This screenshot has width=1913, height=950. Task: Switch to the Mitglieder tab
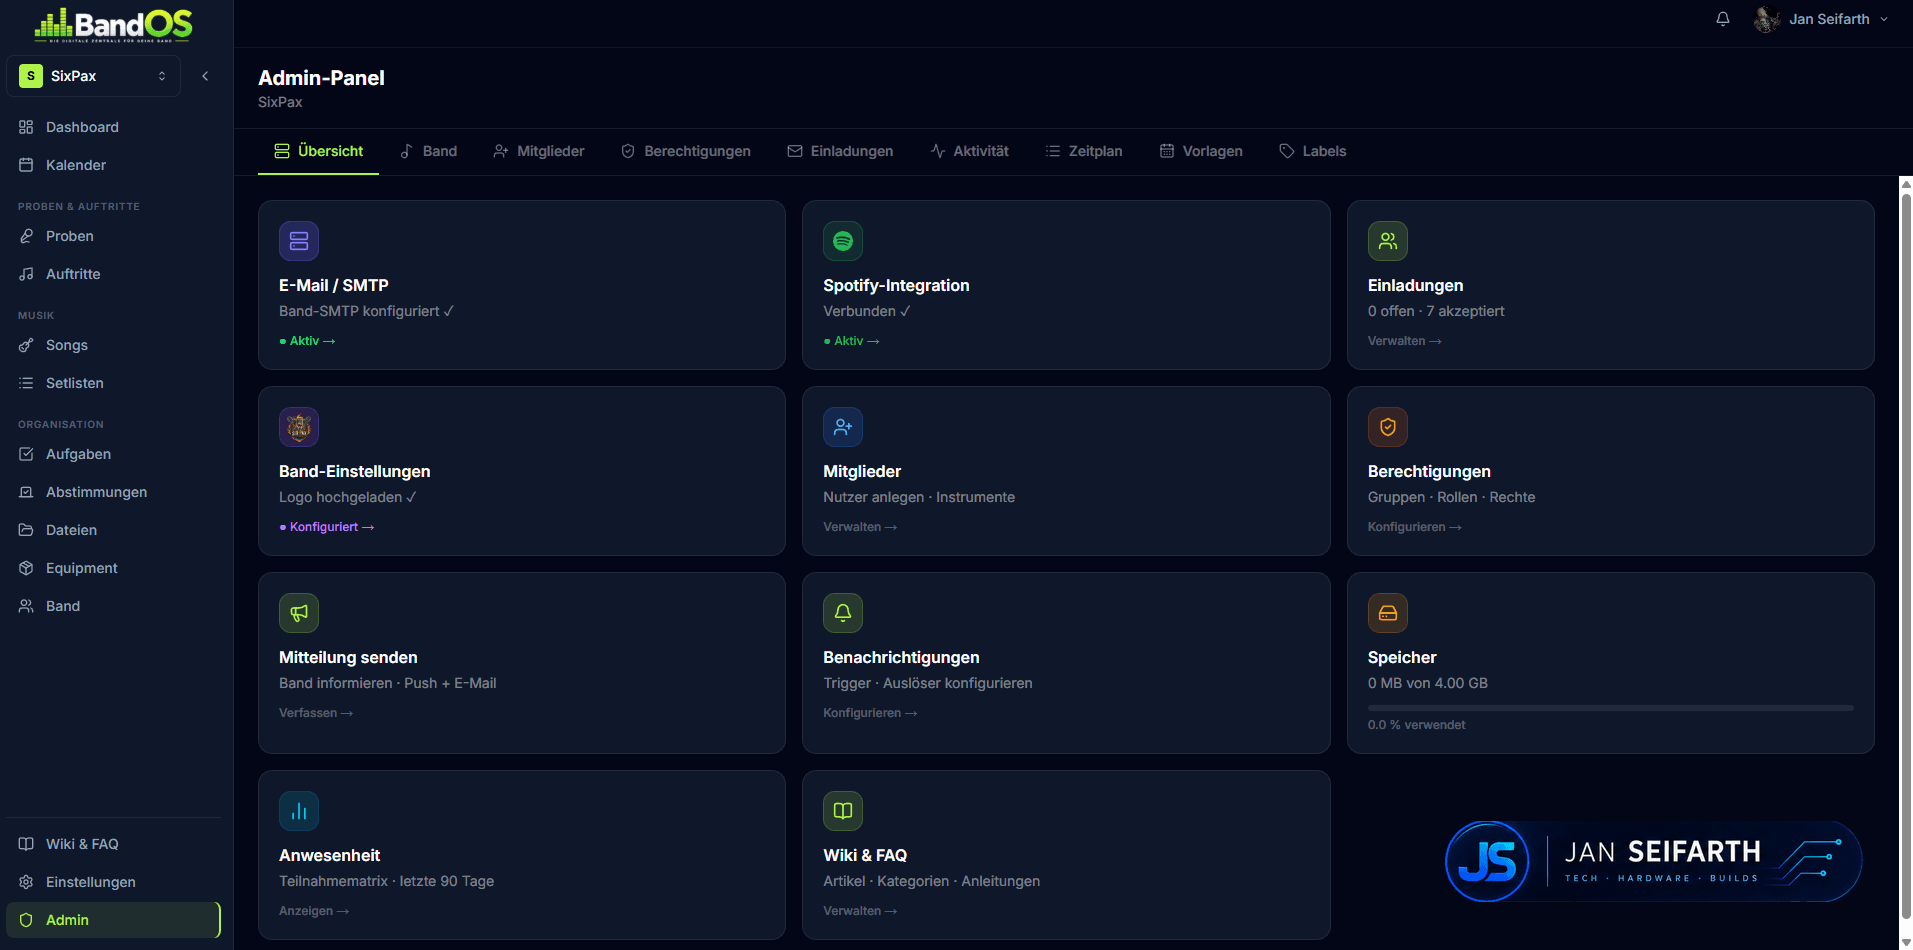point(539,151)
